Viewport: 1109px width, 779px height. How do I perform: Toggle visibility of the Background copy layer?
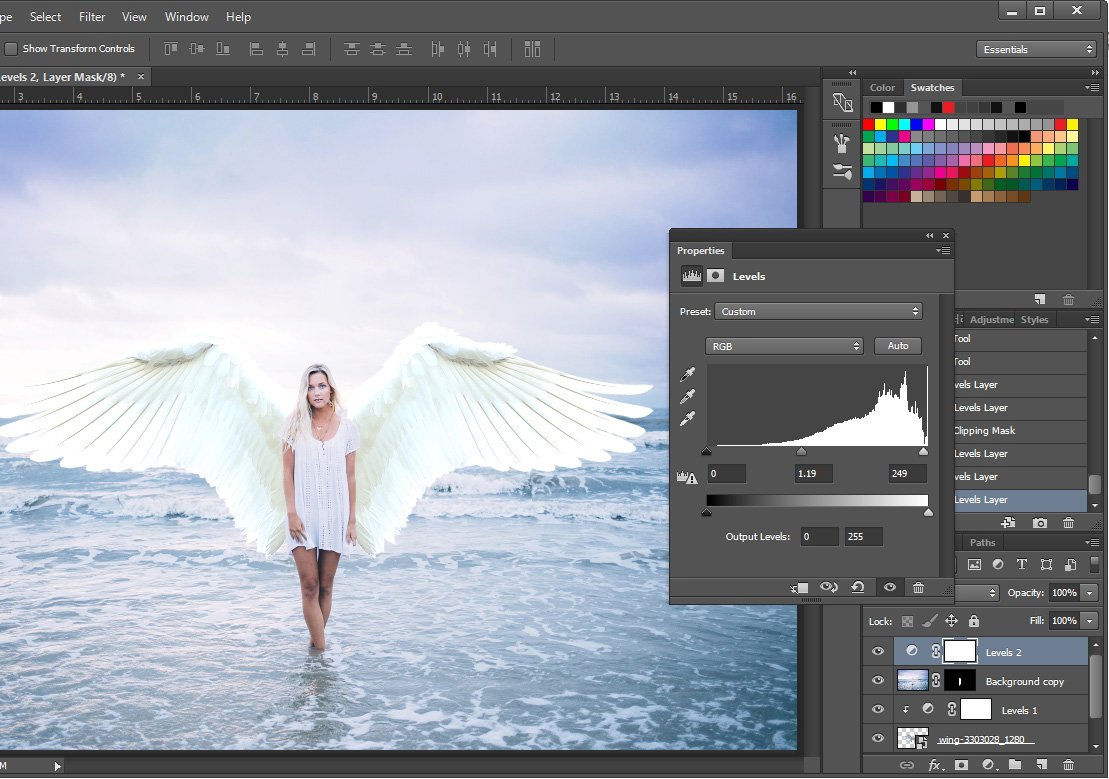point(877,680)
